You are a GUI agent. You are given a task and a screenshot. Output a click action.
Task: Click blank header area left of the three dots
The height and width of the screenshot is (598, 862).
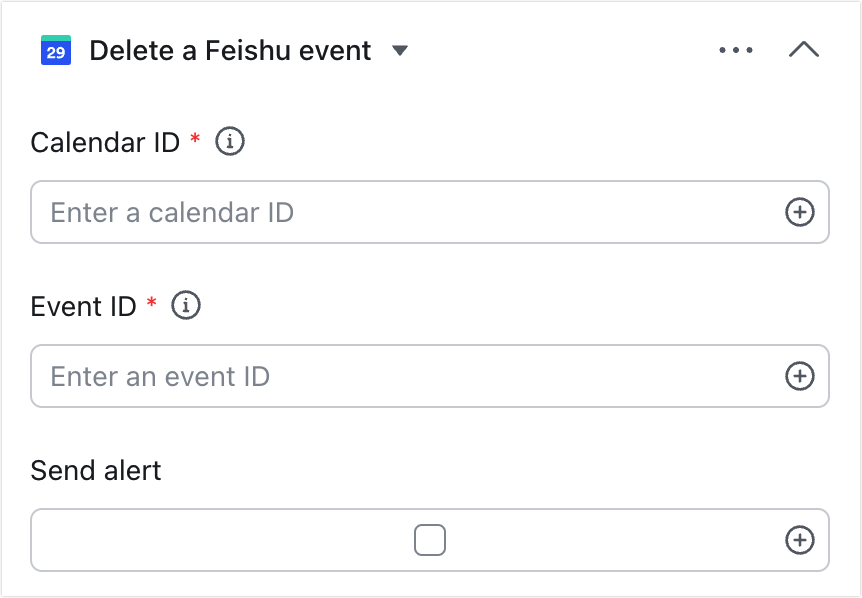(x=561, y=50)
